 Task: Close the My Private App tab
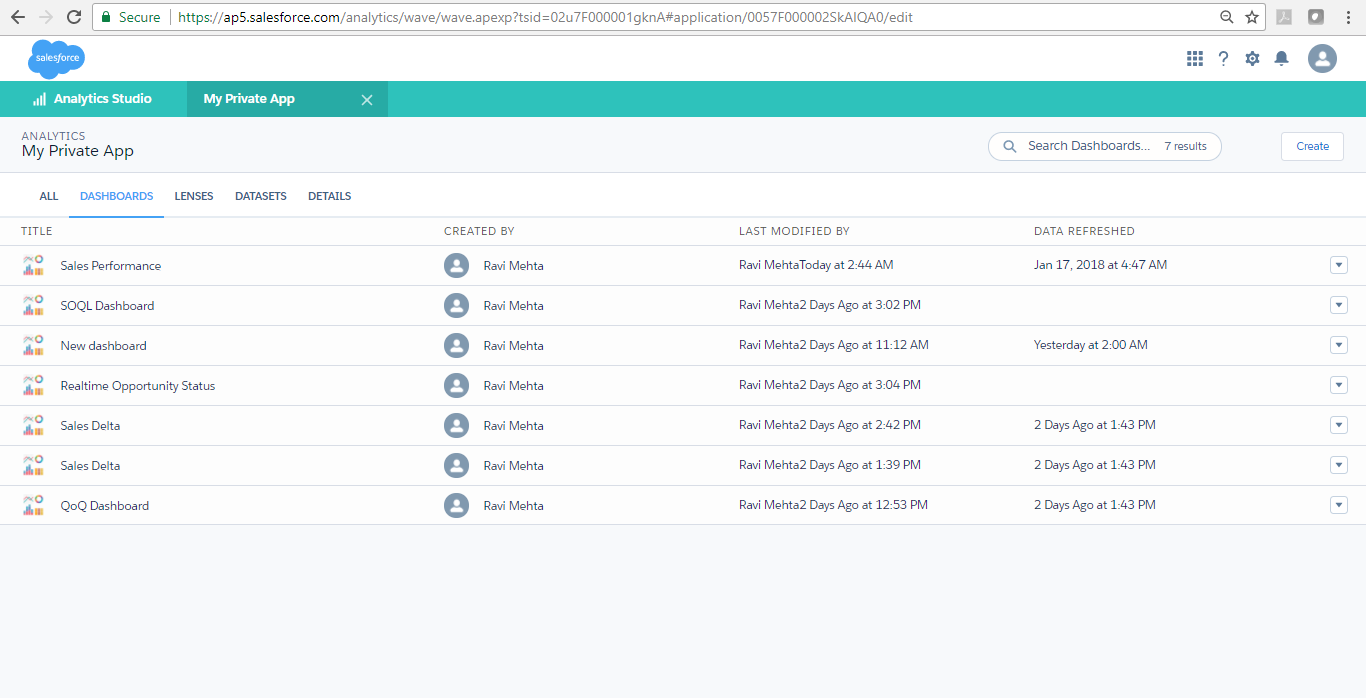click(x=367, y=99)
